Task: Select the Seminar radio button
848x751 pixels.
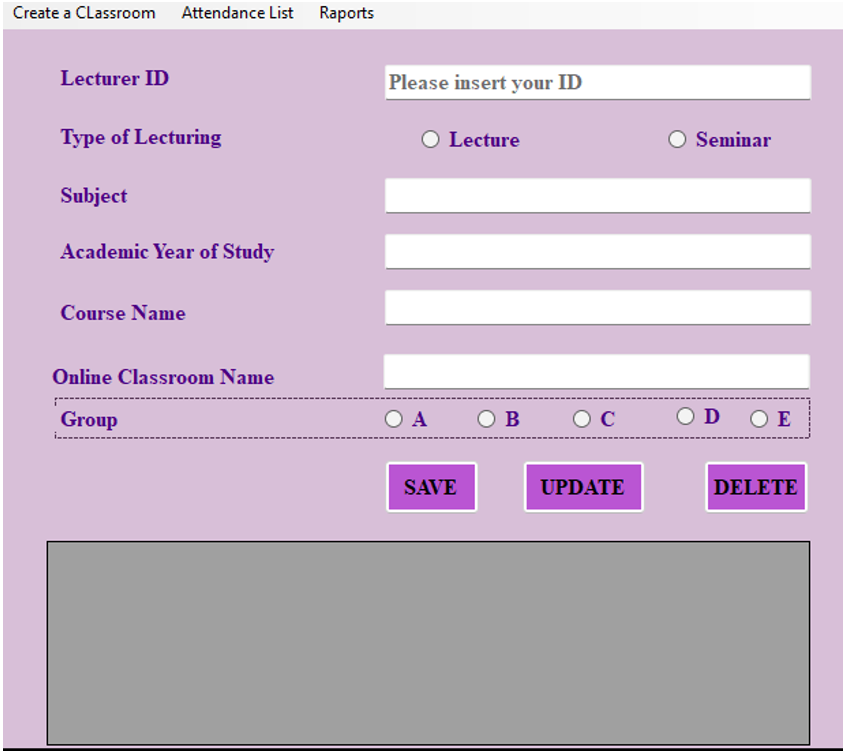Action: pyautogui.click(x=678, y=140)
